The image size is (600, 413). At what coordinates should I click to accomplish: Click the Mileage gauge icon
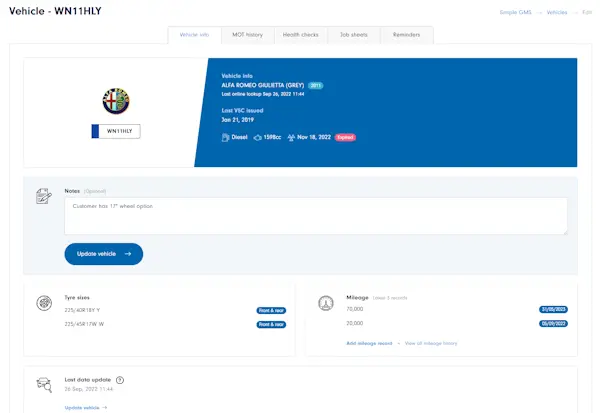pos(325,303)
